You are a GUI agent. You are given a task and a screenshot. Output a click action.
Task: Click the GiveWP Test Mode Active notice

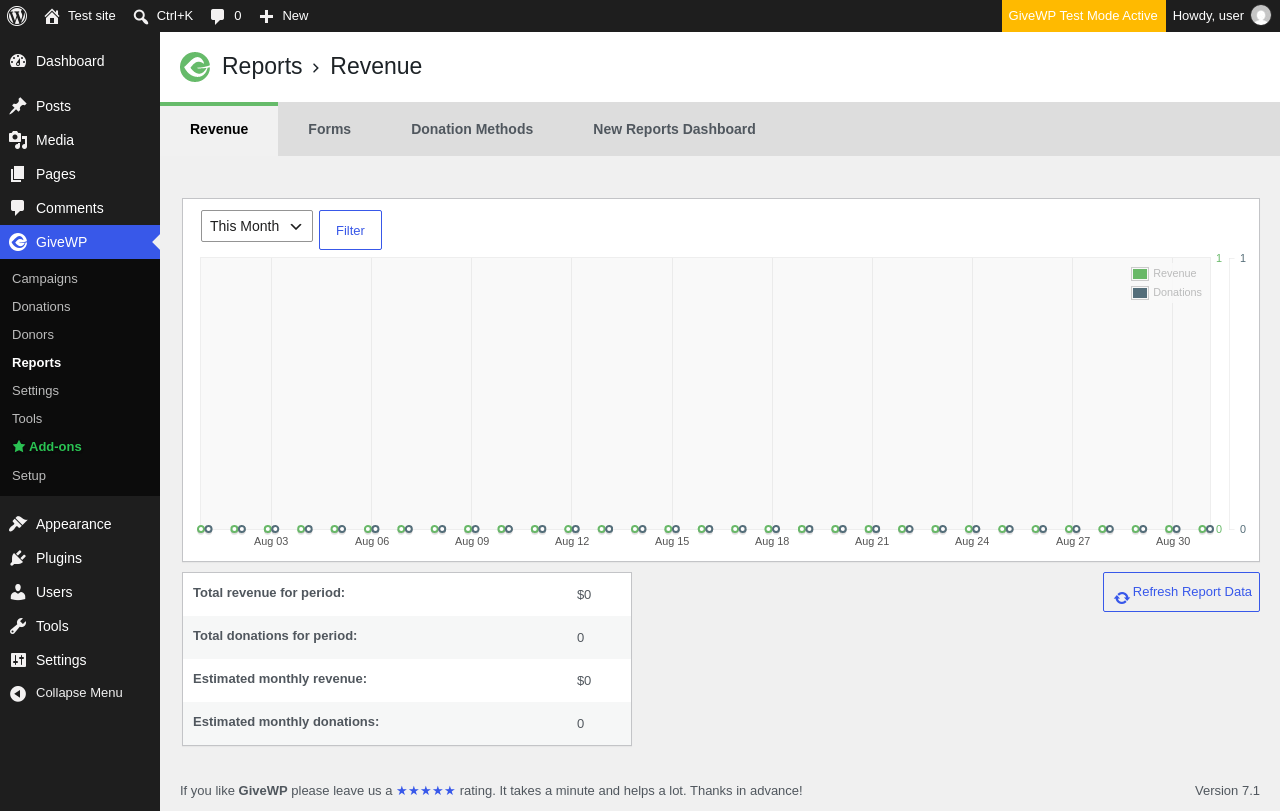1083,16
